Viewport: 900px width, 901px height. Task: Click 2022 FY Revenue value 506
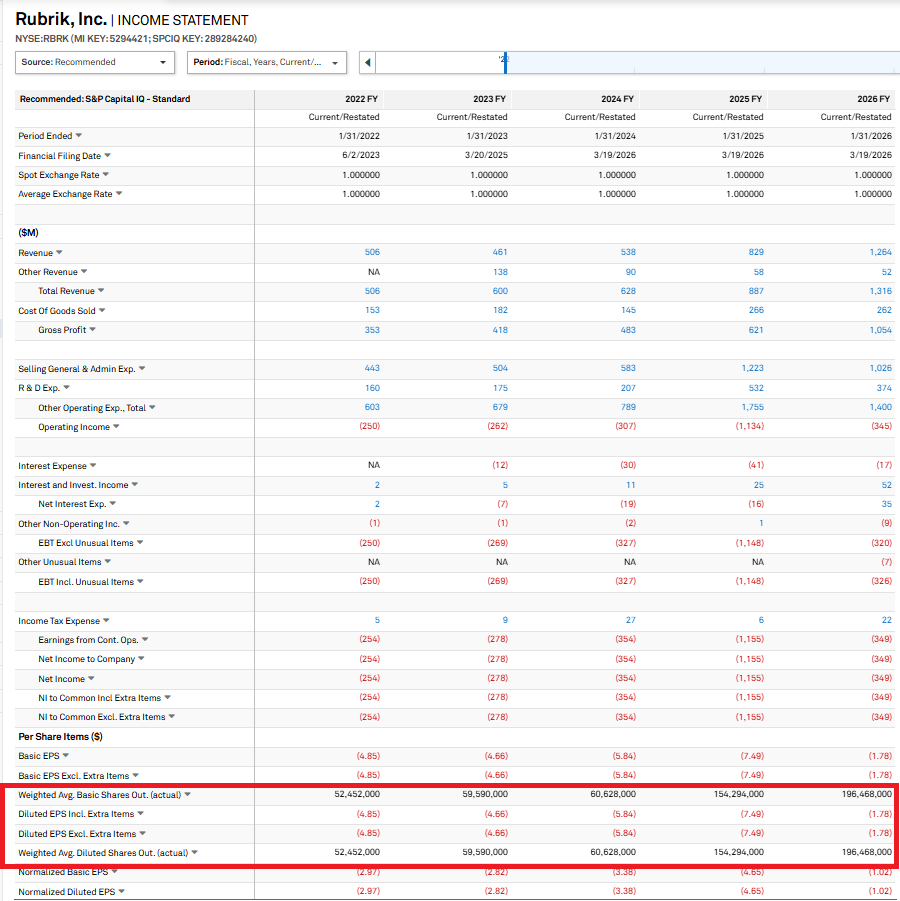tap(372, 252)
